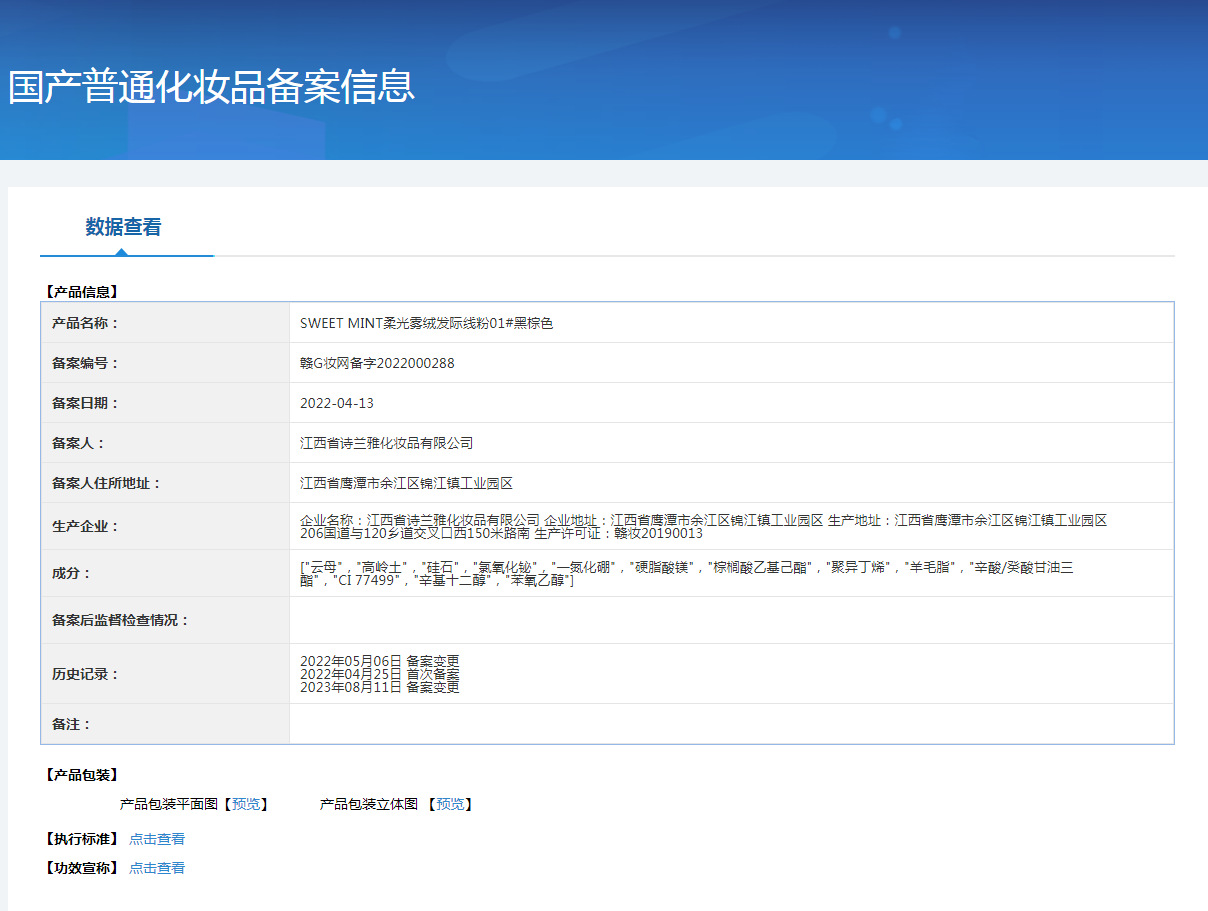This screenshot has width=1208, height=911.
Task: Select the 数据查看 tab
Action: pos(123,227)
